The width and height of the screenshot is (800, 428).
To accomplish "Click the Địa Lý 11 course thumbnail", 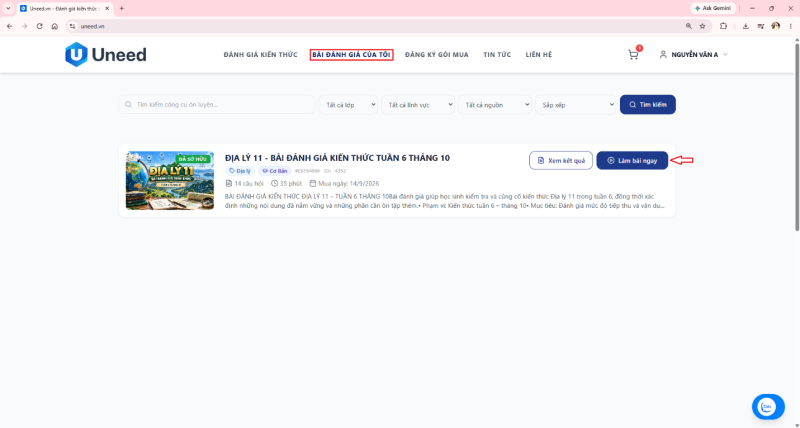I will pos(170,180).
